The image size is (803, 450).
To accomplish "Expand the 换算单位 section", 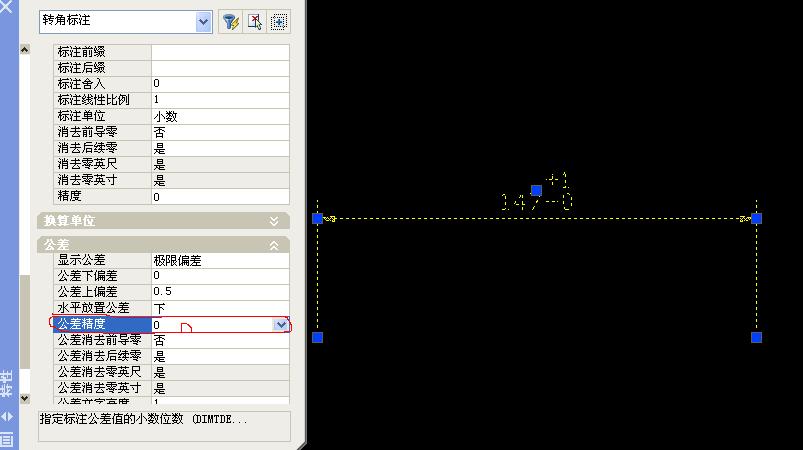I will (274, 221).
